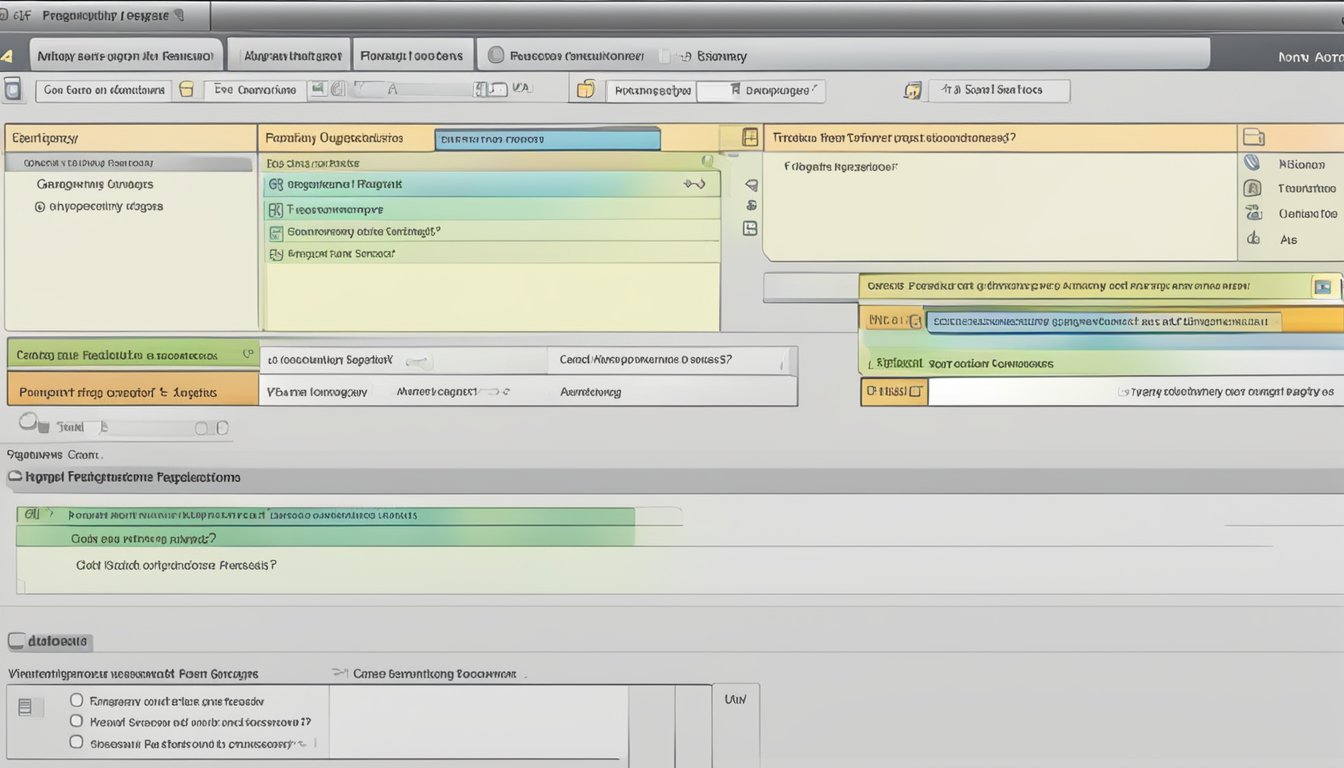Click the blue picture icon in the 'Onods Posadkir' row
This screenshot has width=1344, height=768.
coord(1323,287)
